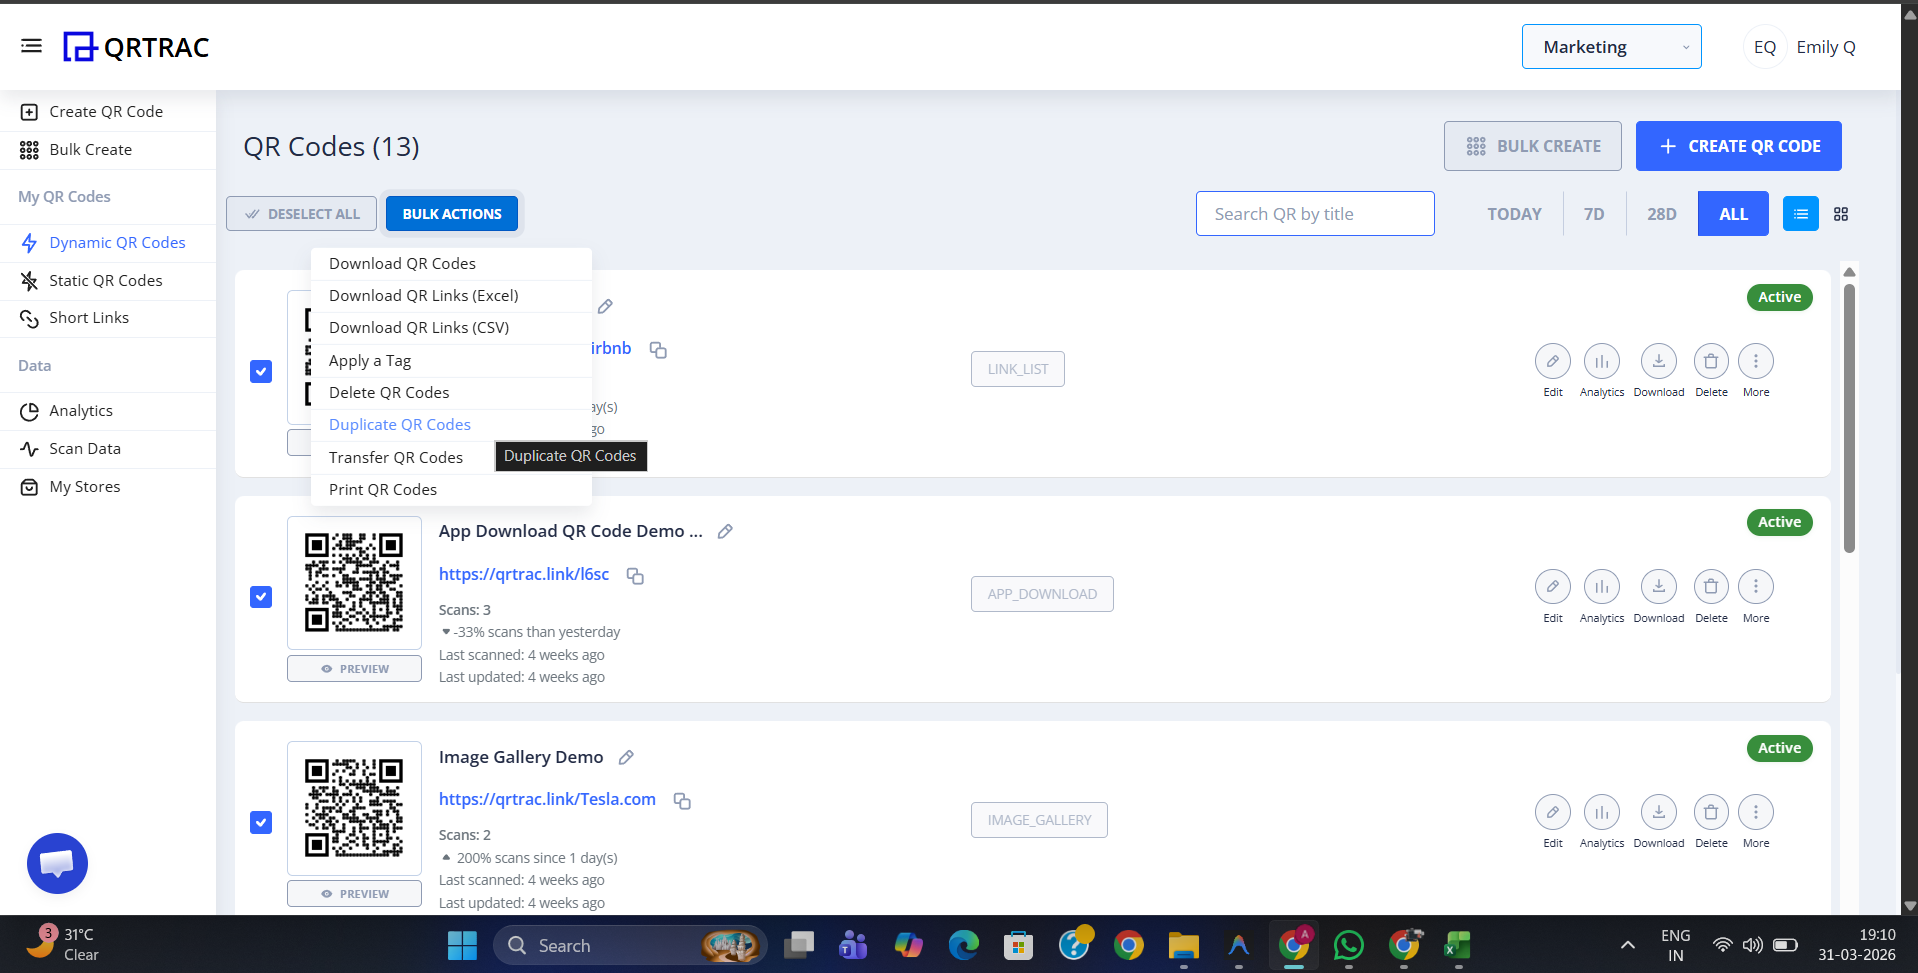
Task: Select Print QR Codes from the menu
Action: 382,489
